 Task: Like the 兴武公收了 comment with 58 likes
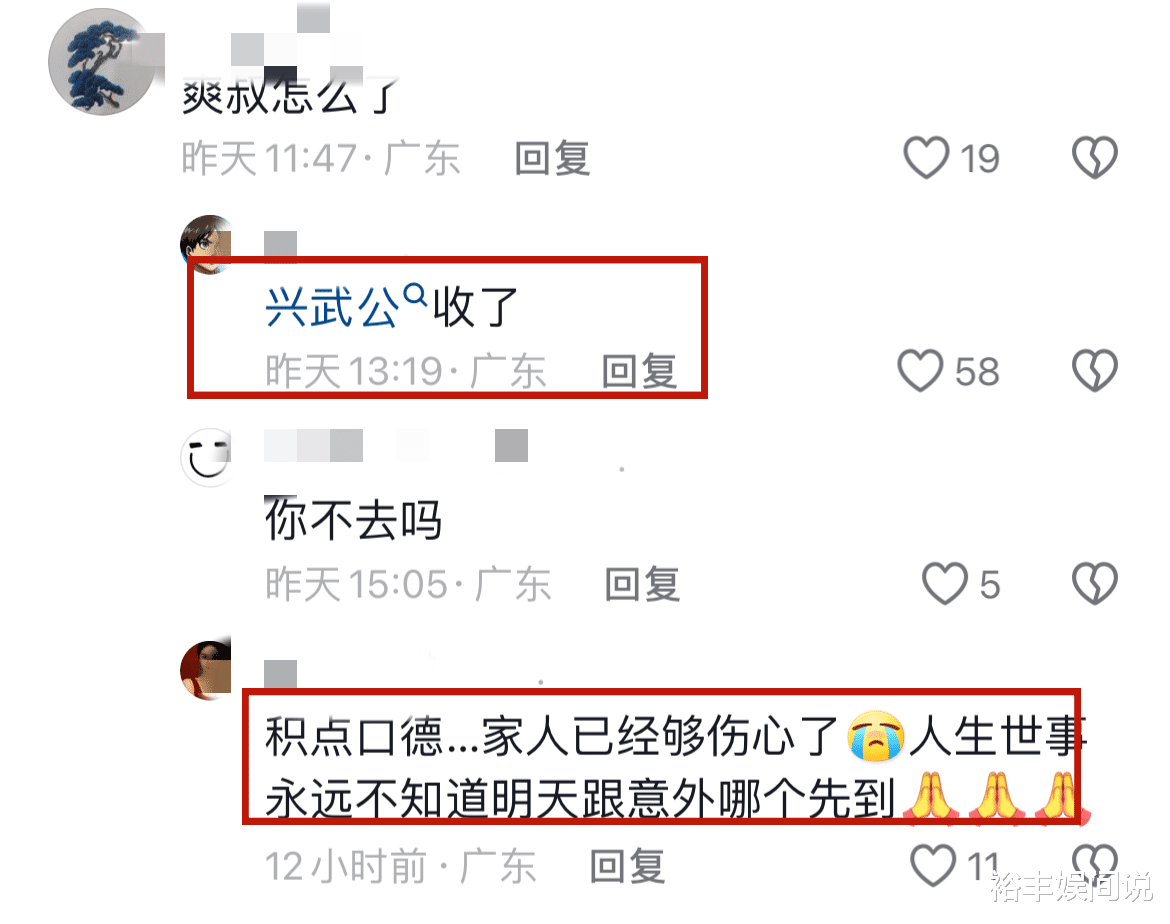pyautogui.click(x=920, y=370)
